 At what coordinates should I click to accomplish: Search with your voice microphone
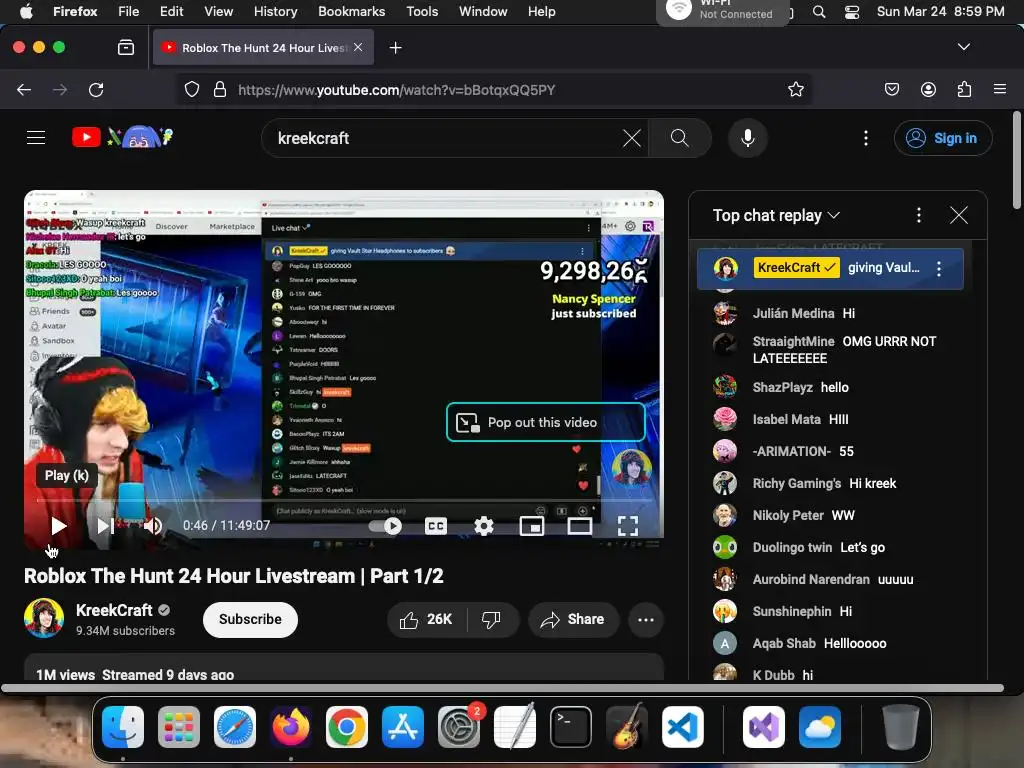click(748, 138)
